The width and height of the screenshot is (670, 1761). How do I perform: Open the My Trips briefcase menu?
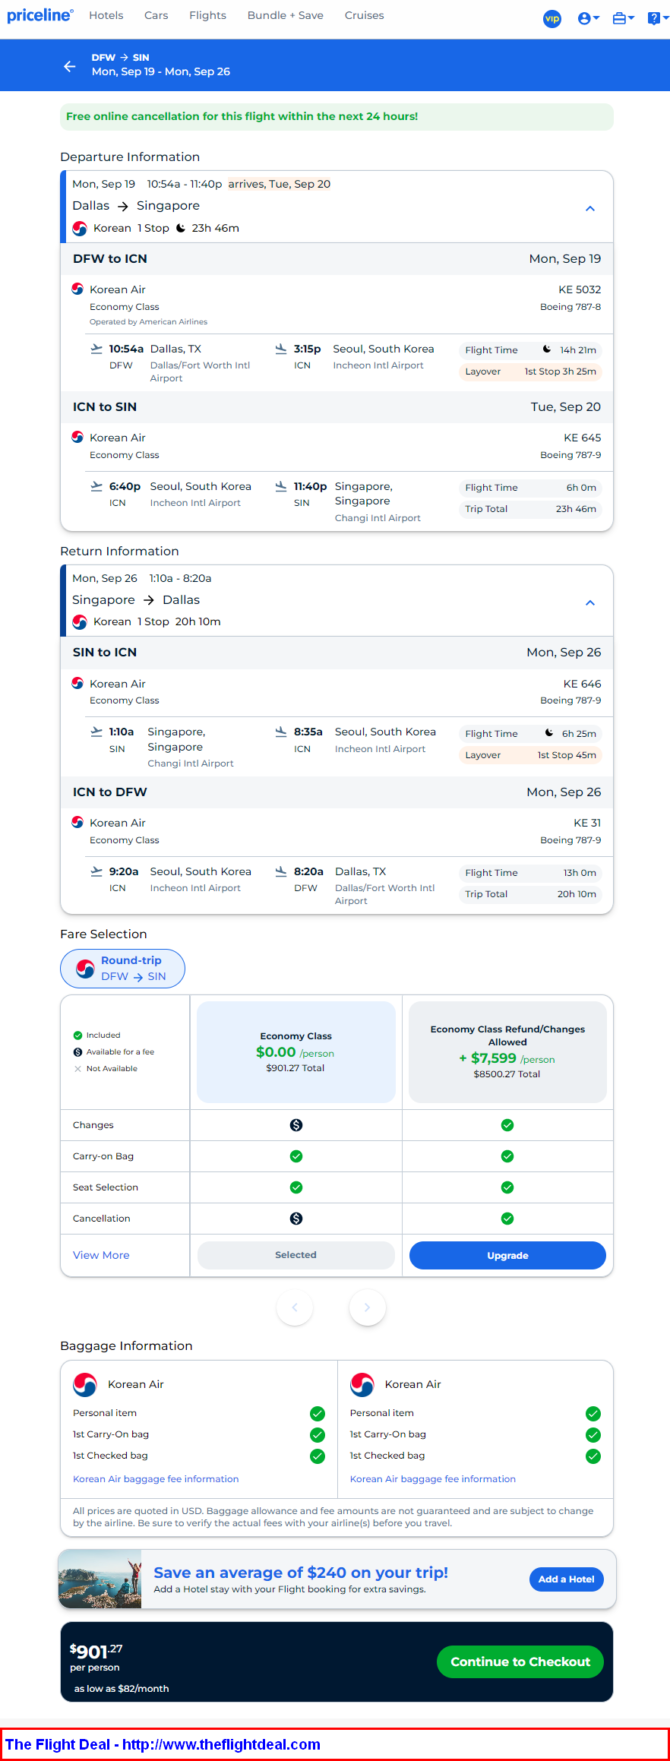[x=623, y=18]
